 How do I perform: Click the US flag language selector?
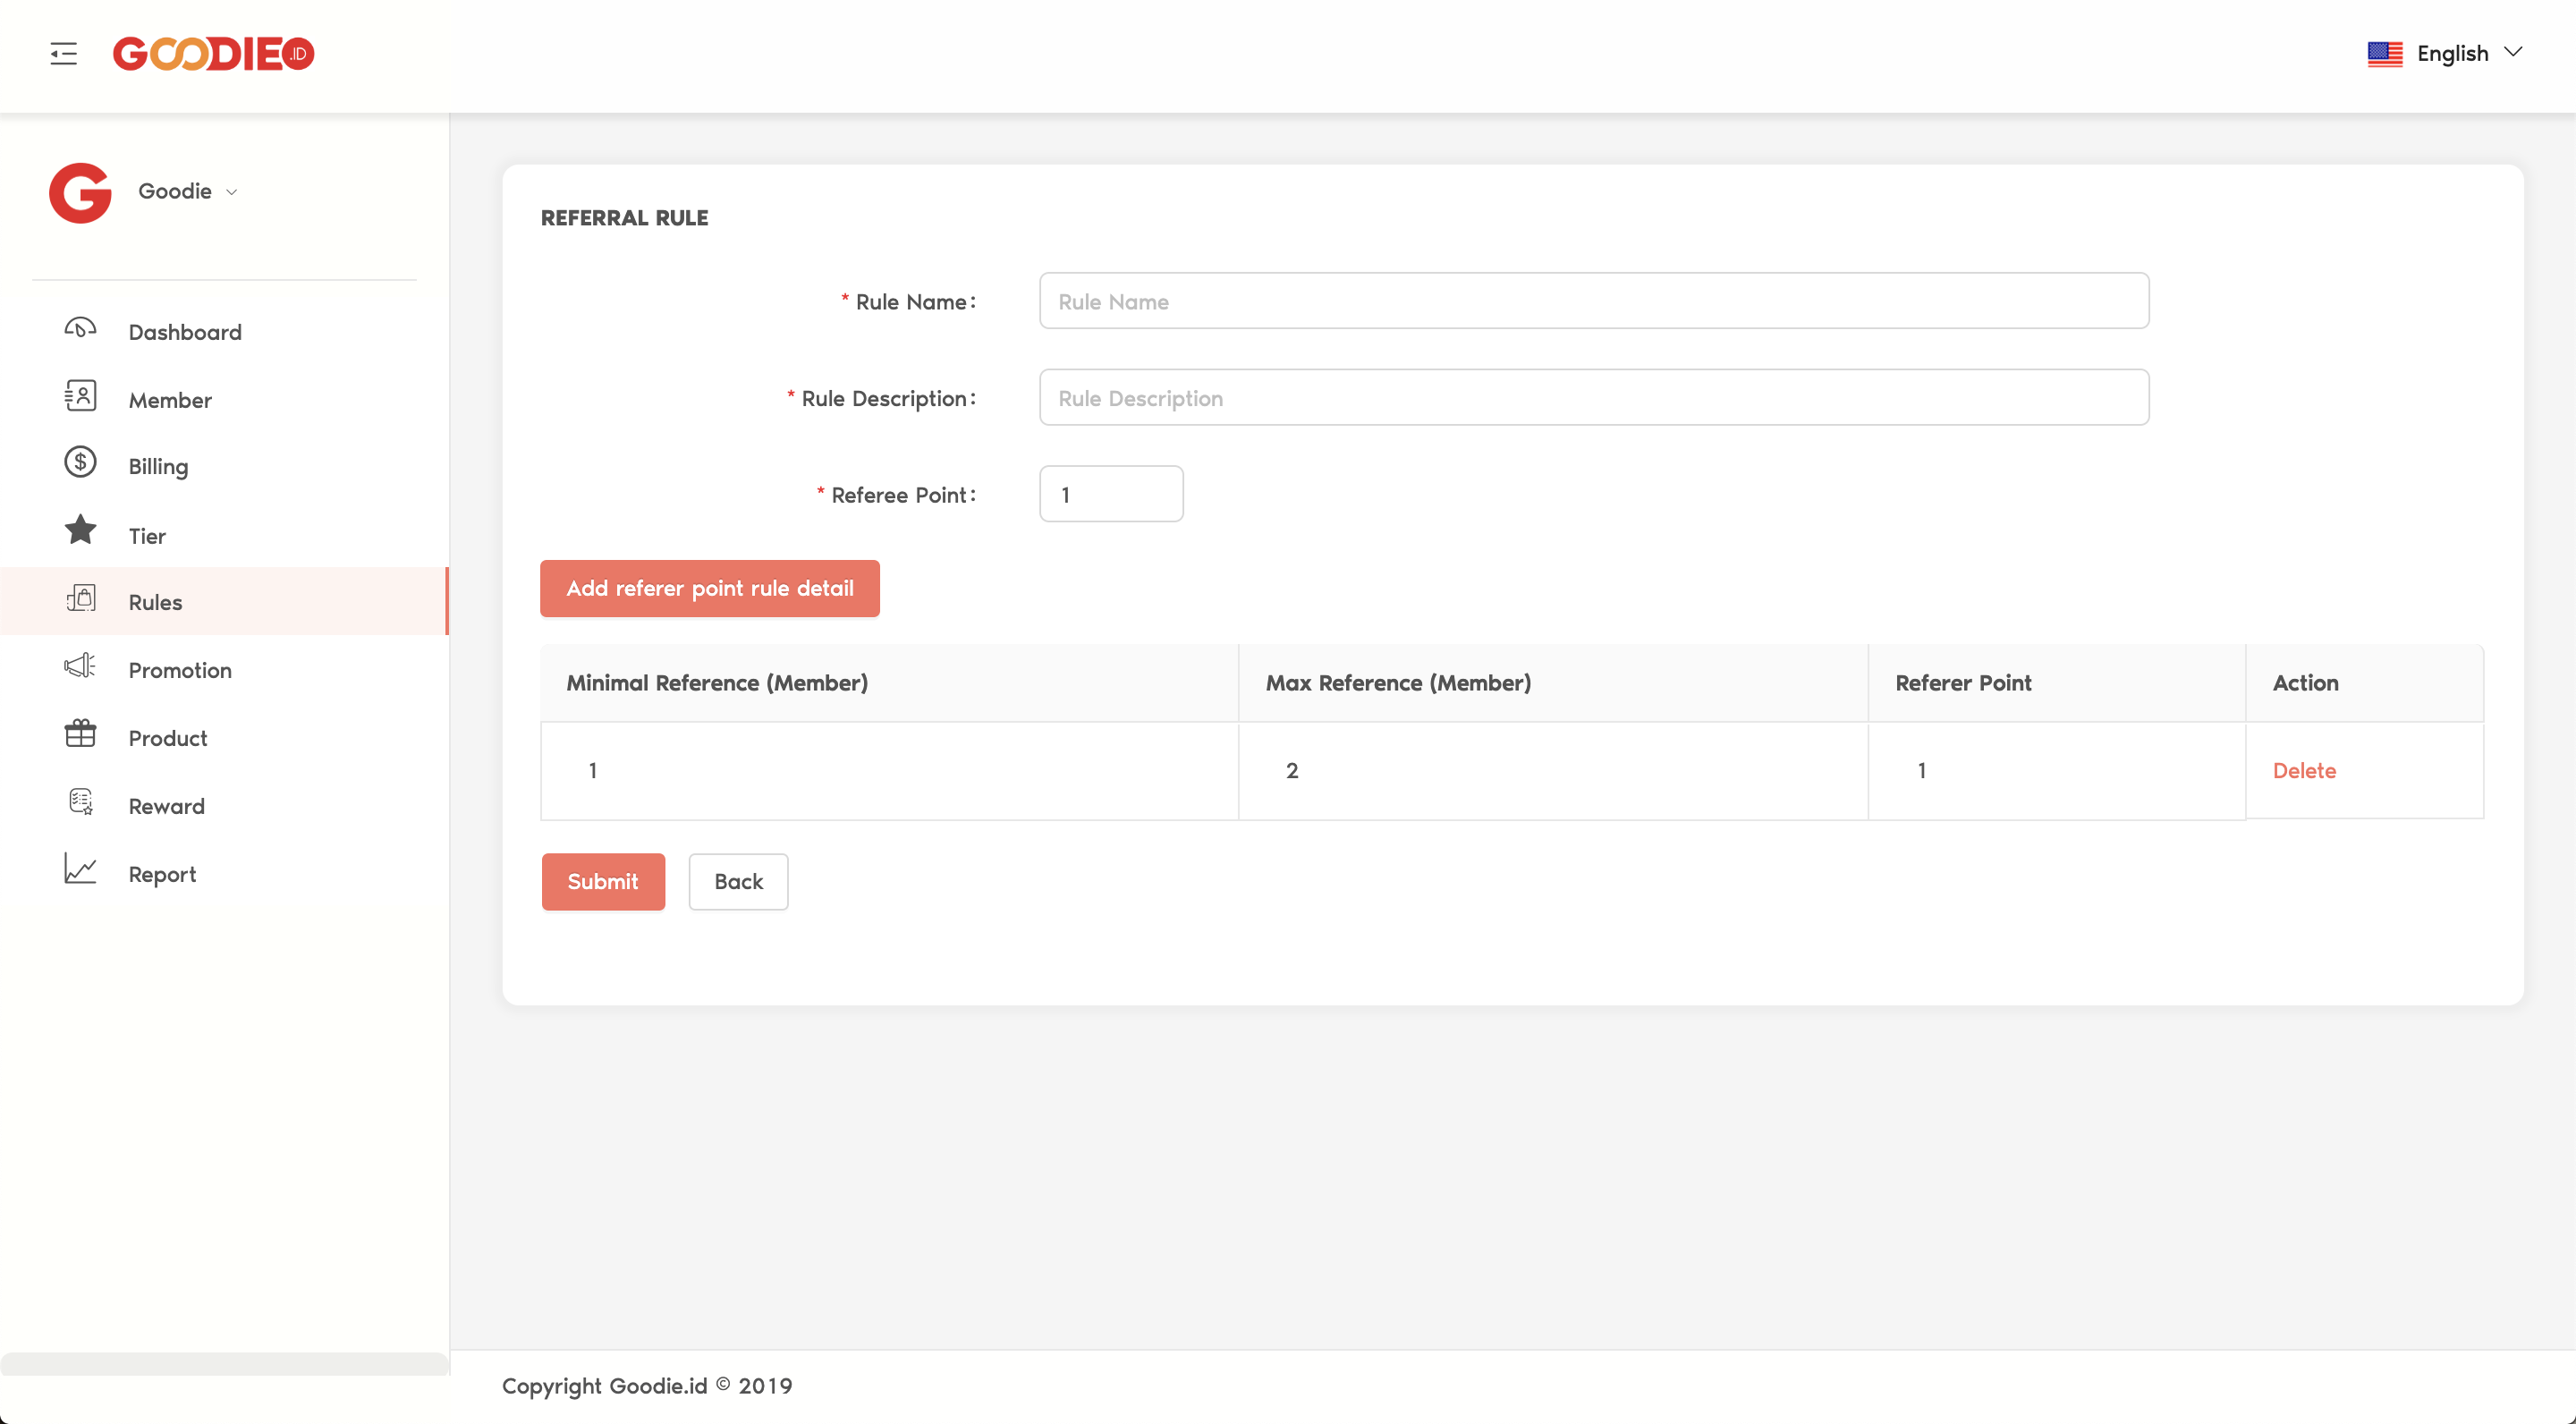coord(2384,53)
